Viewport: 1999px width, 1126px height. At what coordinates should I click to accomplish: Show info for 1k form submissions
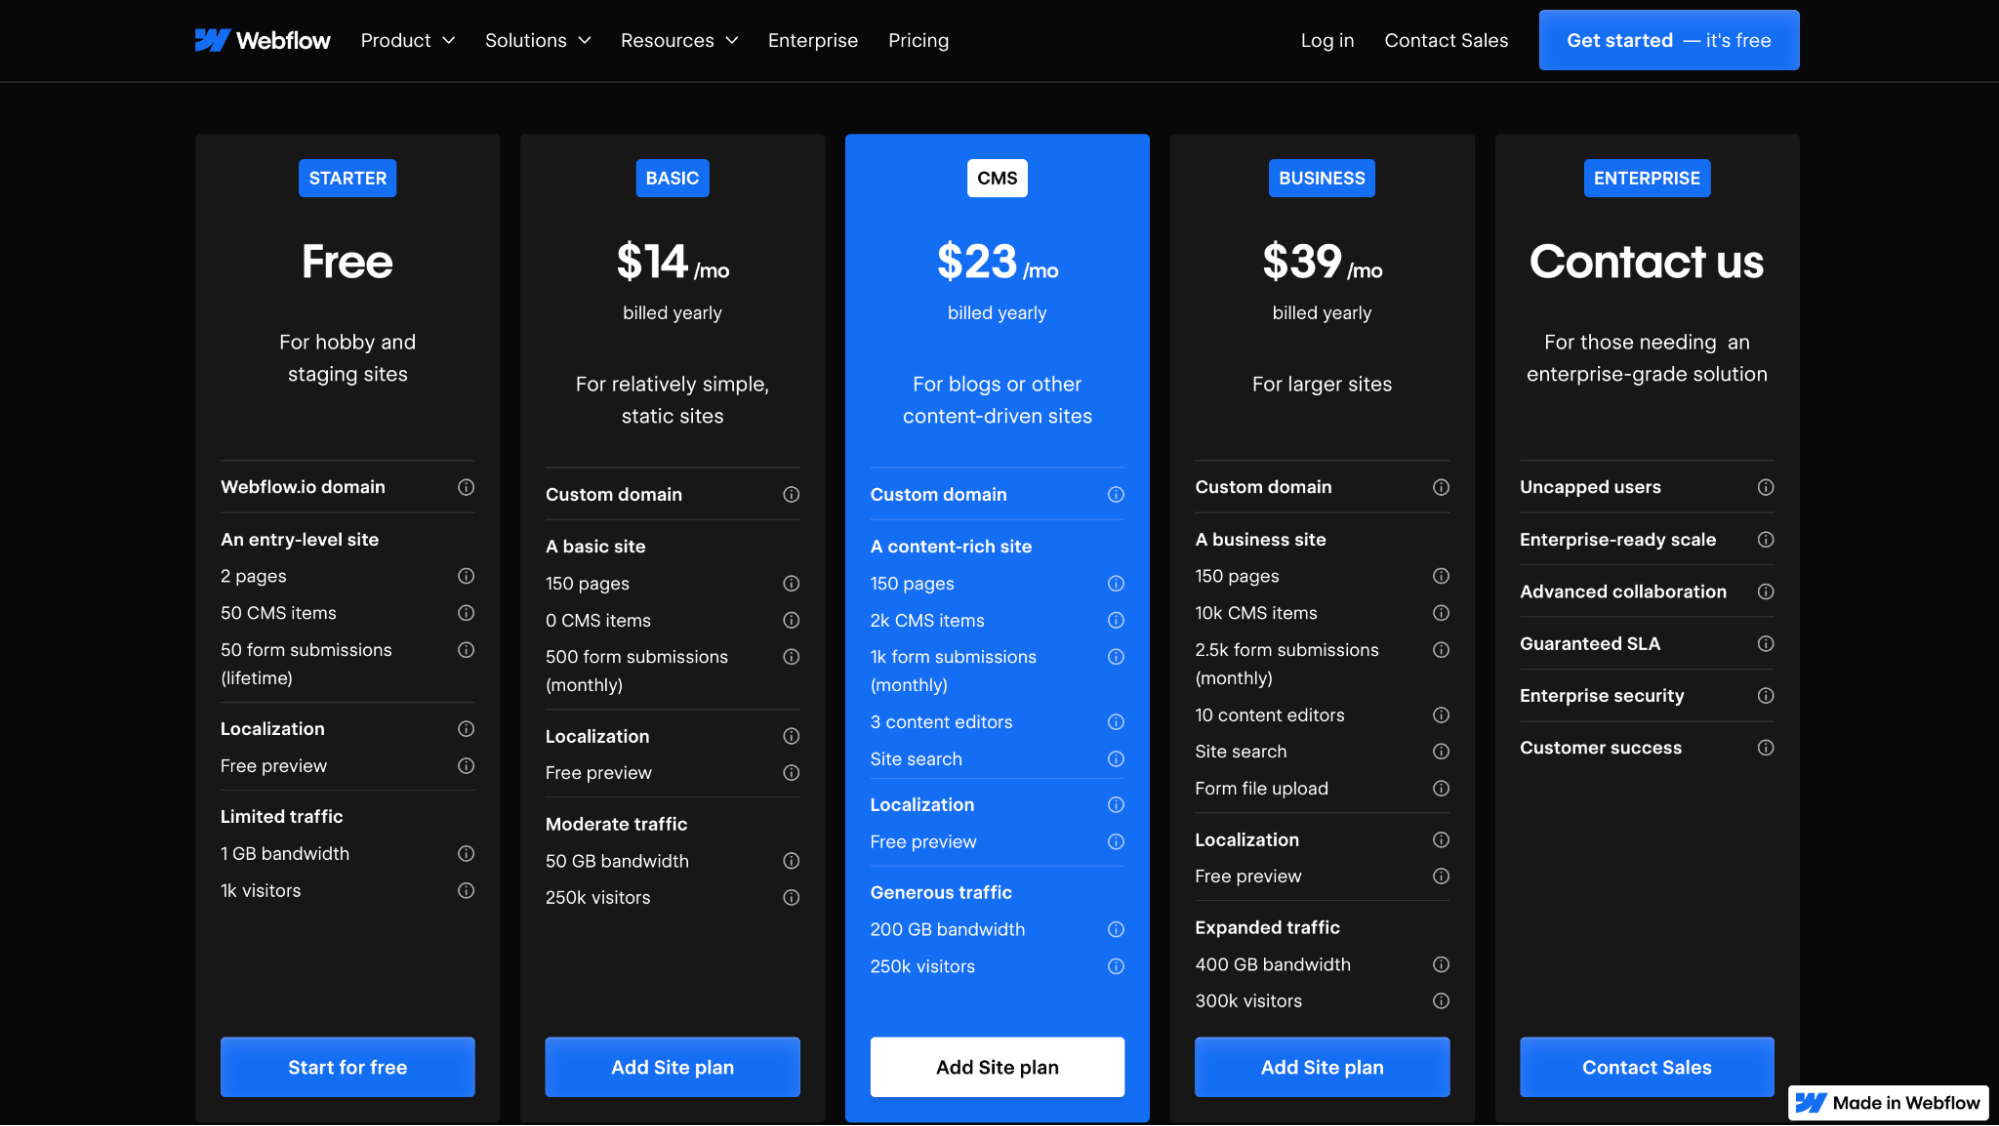pyautogui.click(x=1116, y=657)
